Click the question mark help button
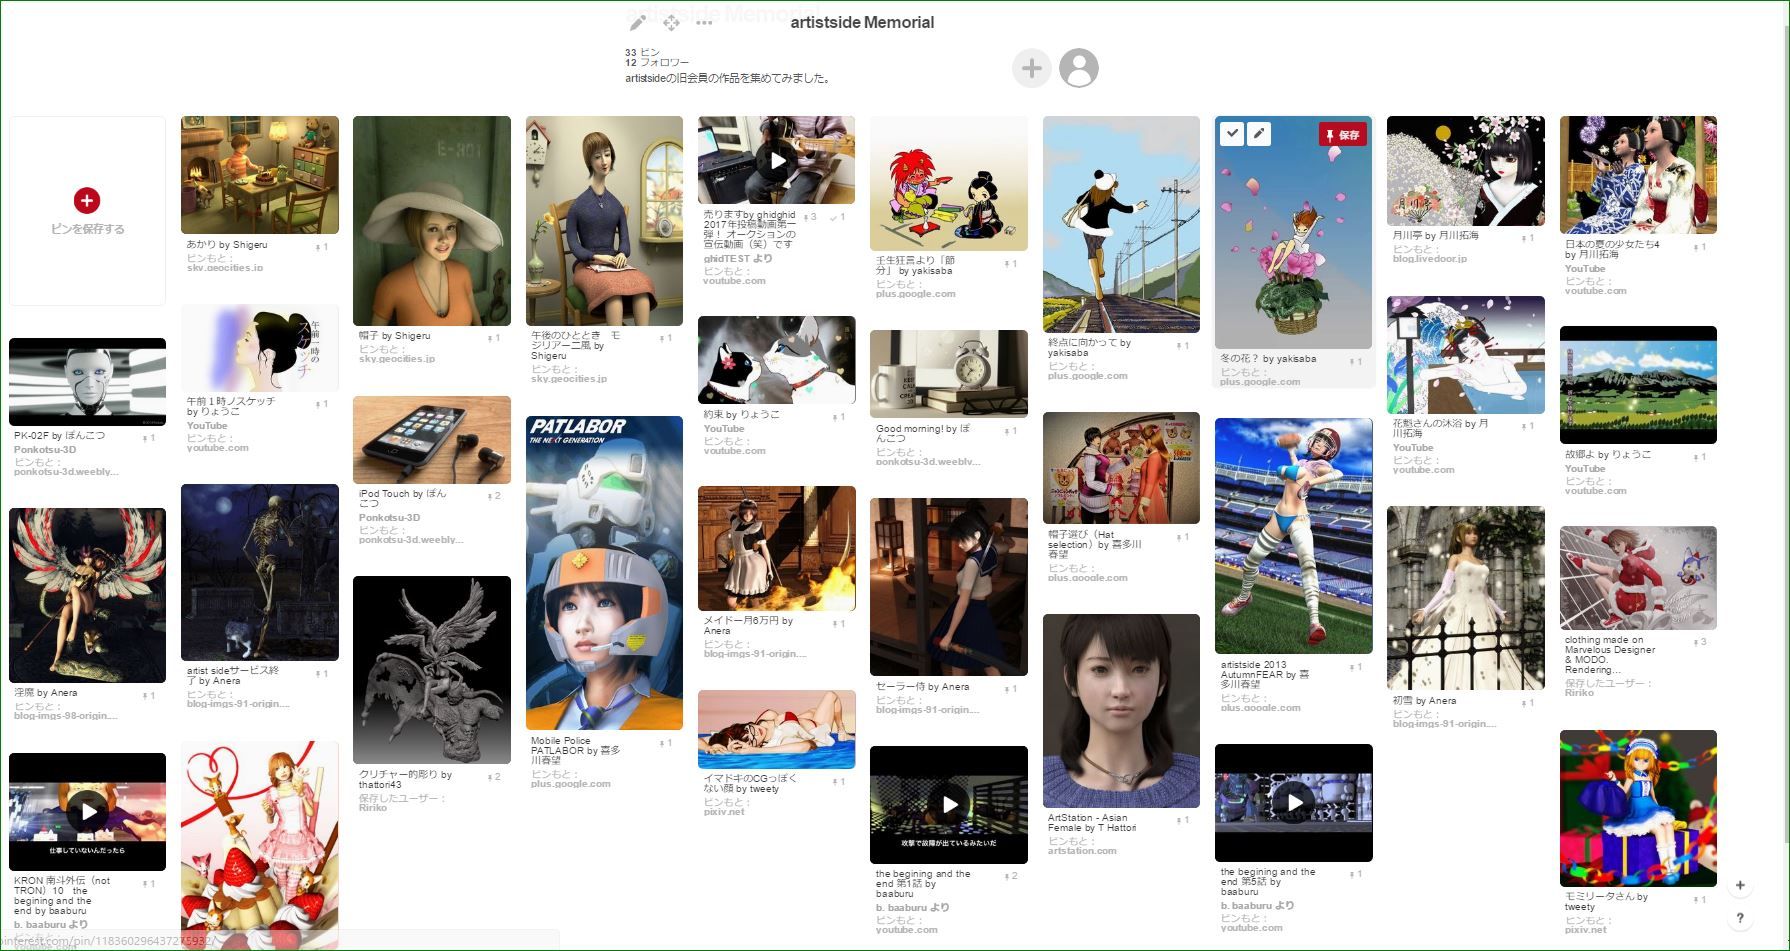Viewport: 1790px width, 951px height. [1740, 918]
